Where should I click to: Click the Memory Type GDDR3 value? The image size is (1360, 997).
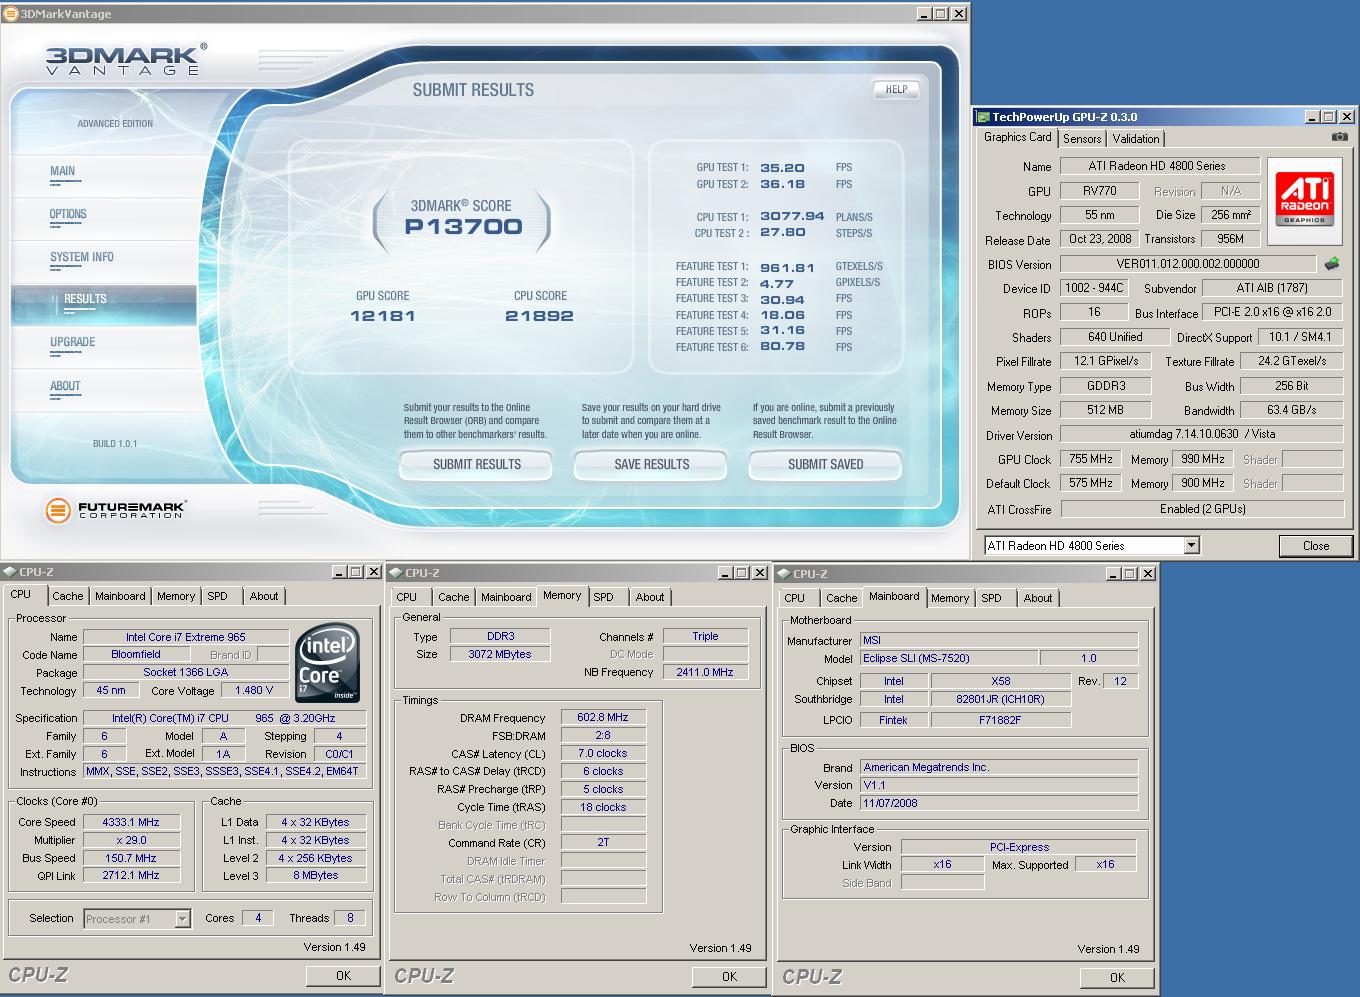(1106, 385)
